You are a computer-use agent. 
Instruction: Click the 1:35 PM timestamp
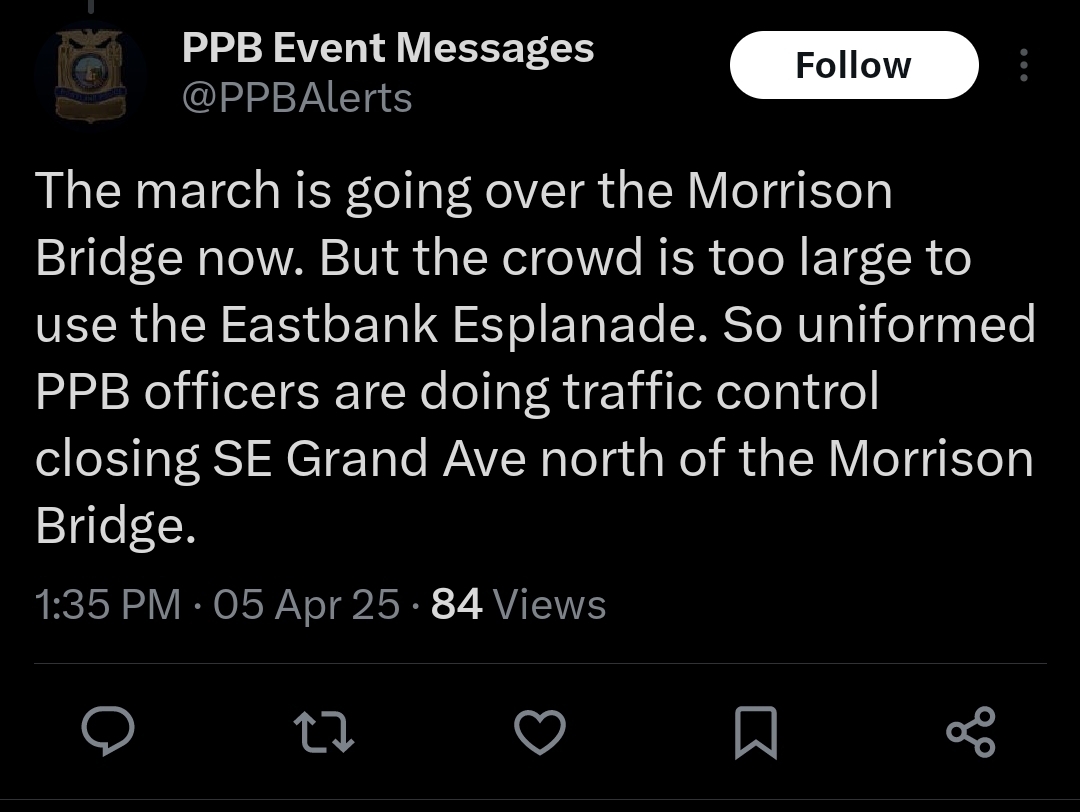pyautogui.click(x=108, y=605)
